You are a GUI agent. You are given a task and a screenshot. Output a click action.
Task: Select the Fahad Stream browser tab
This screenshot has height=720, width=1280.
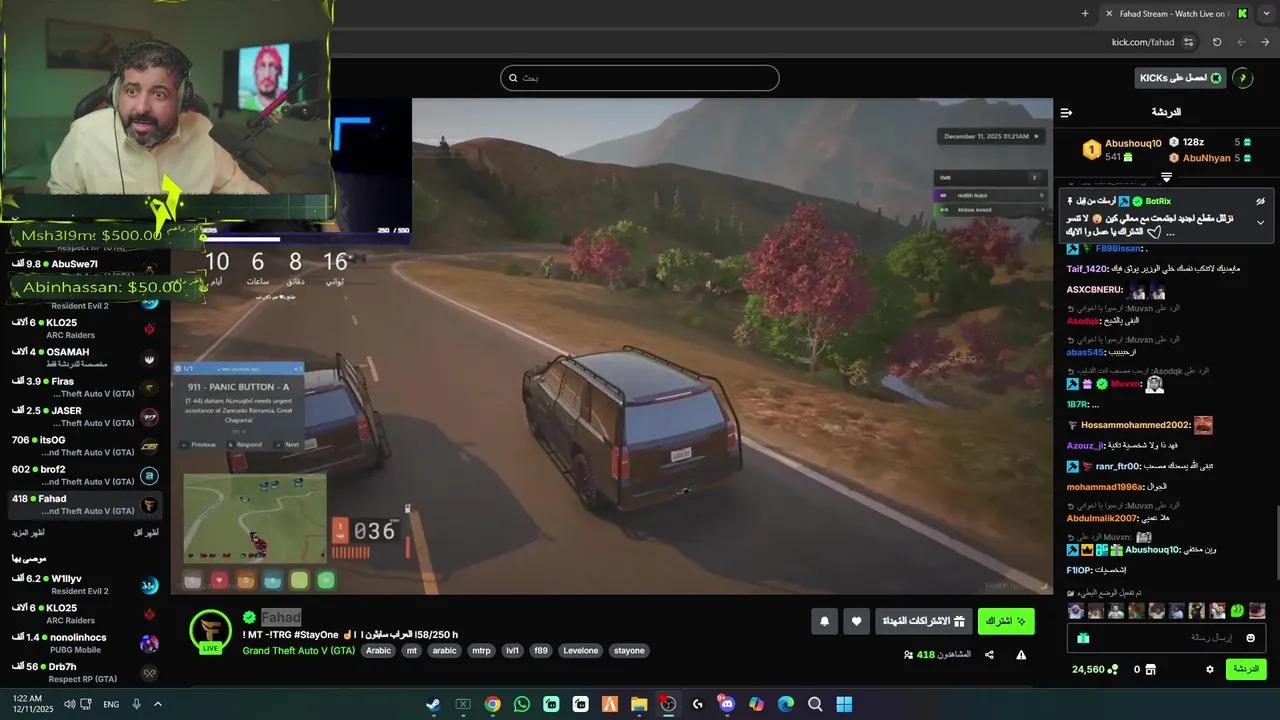(x=1176, y=13)
